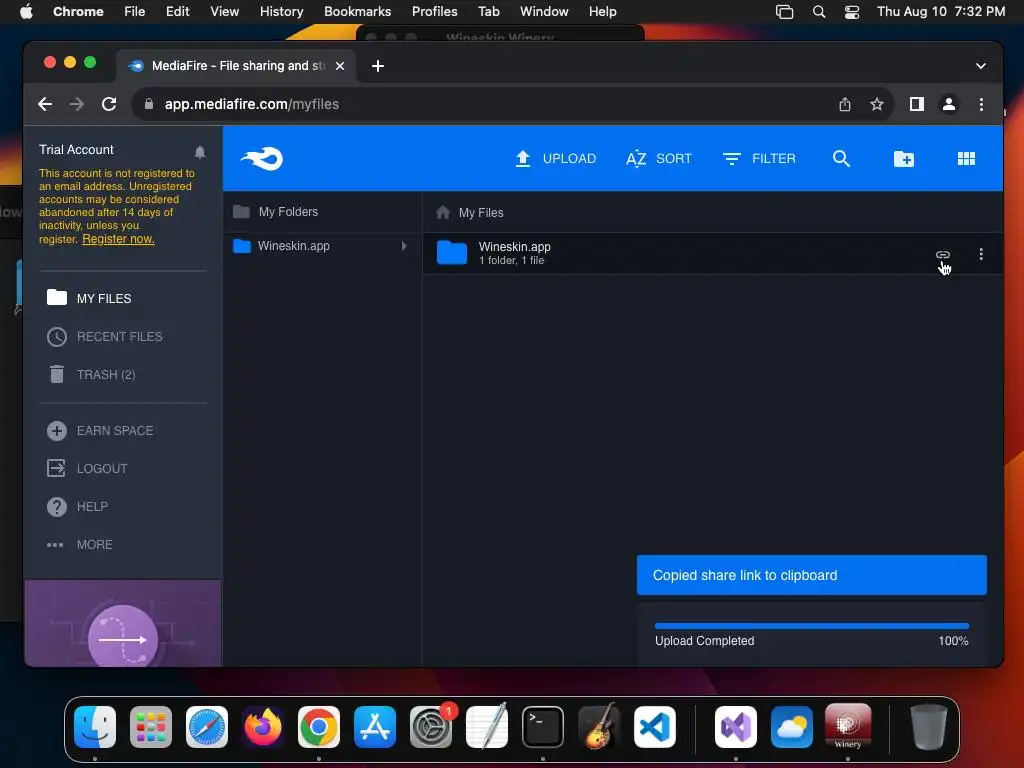The height and width of the screenshot is (768, 1024).
Task: Open the FILTER options
Action: click(x=759, y=159)
